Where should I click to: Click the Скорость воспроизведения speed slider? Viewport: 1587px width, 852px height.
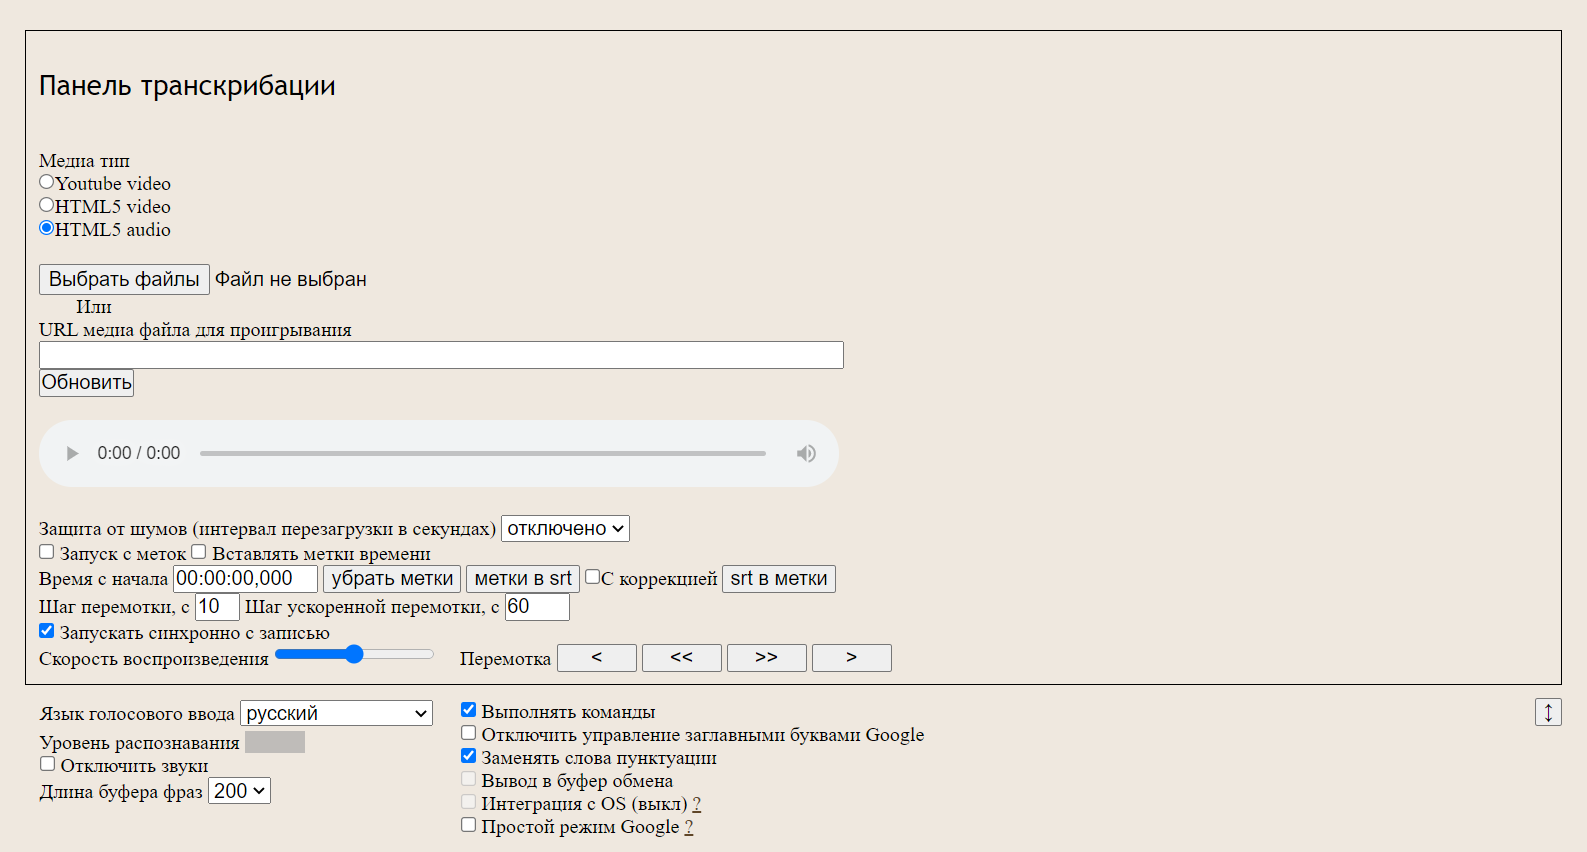pyautogui.click(x=354, y=655)
